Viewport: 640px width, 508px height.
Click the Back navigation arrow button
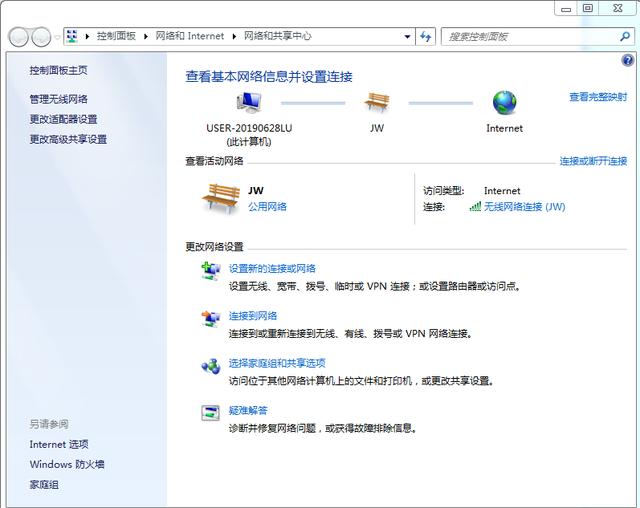[18, 37]
